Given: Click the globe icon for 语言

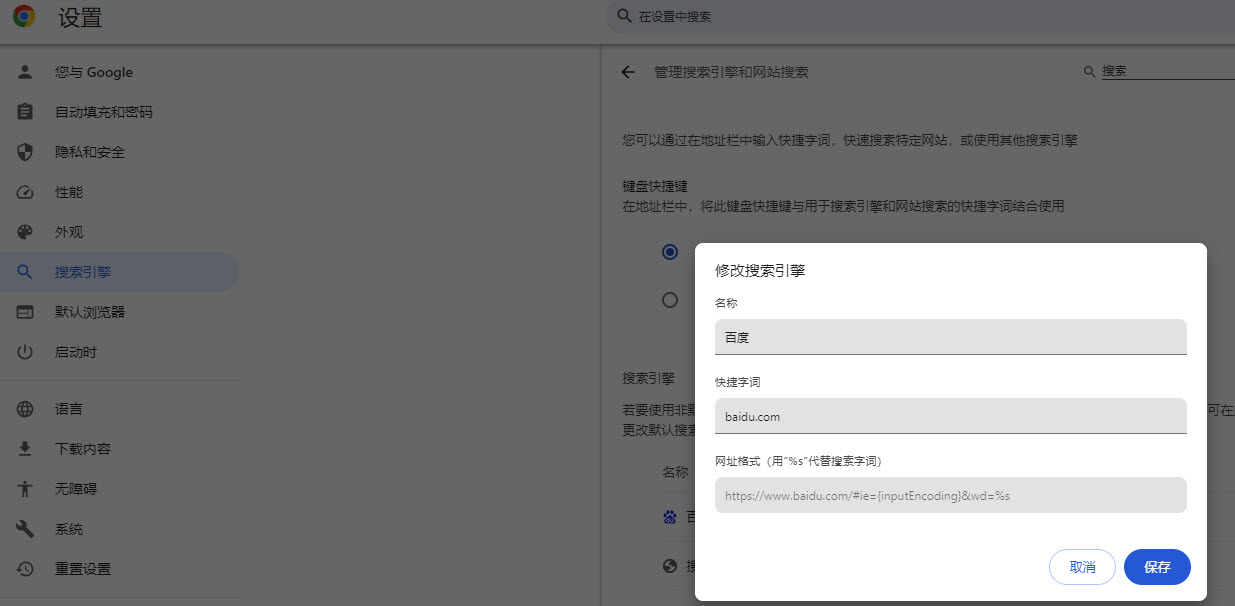Looking at the screenshot, I should click(26, 409).
